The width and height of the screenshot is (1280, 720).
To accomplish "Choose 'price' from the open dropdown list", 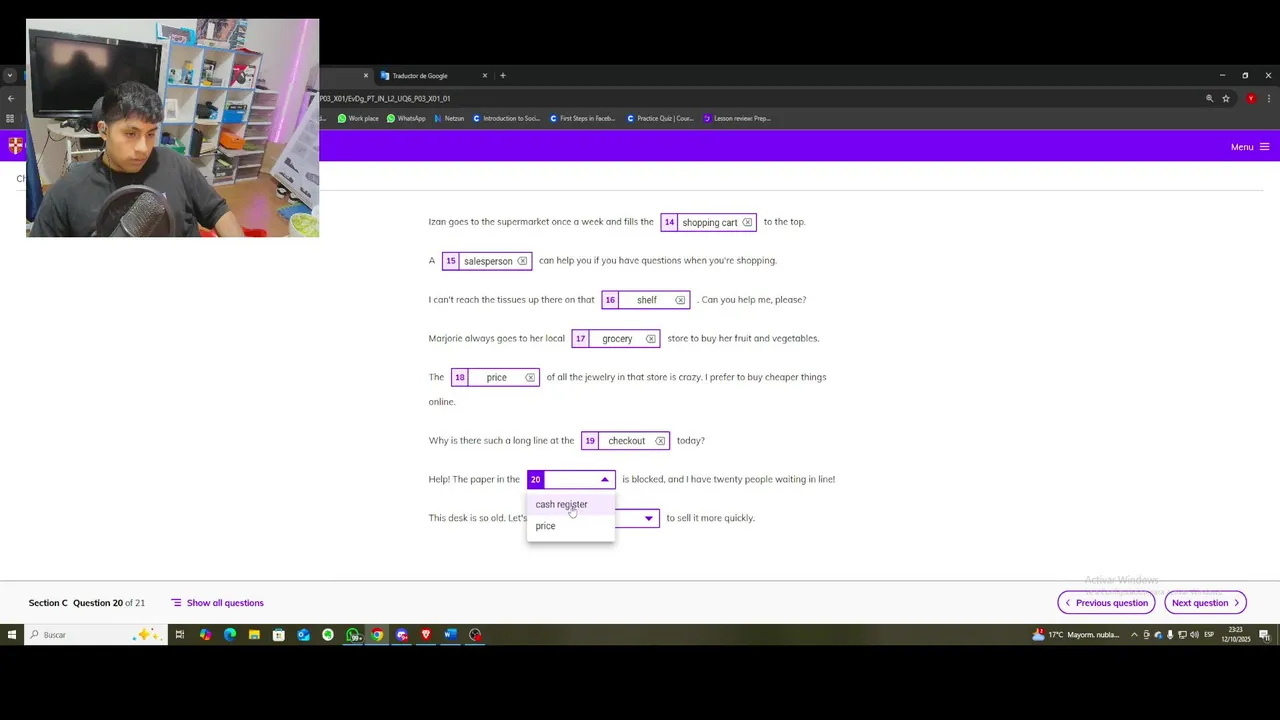I will [x=571, y=526].
